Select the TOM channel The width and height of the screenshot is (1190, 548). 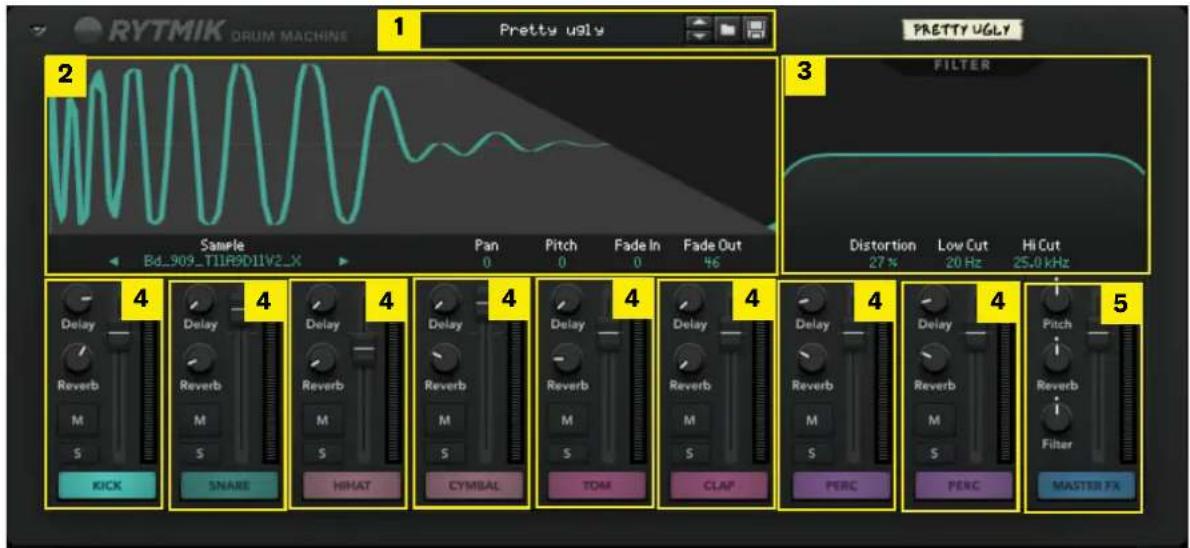596,484
